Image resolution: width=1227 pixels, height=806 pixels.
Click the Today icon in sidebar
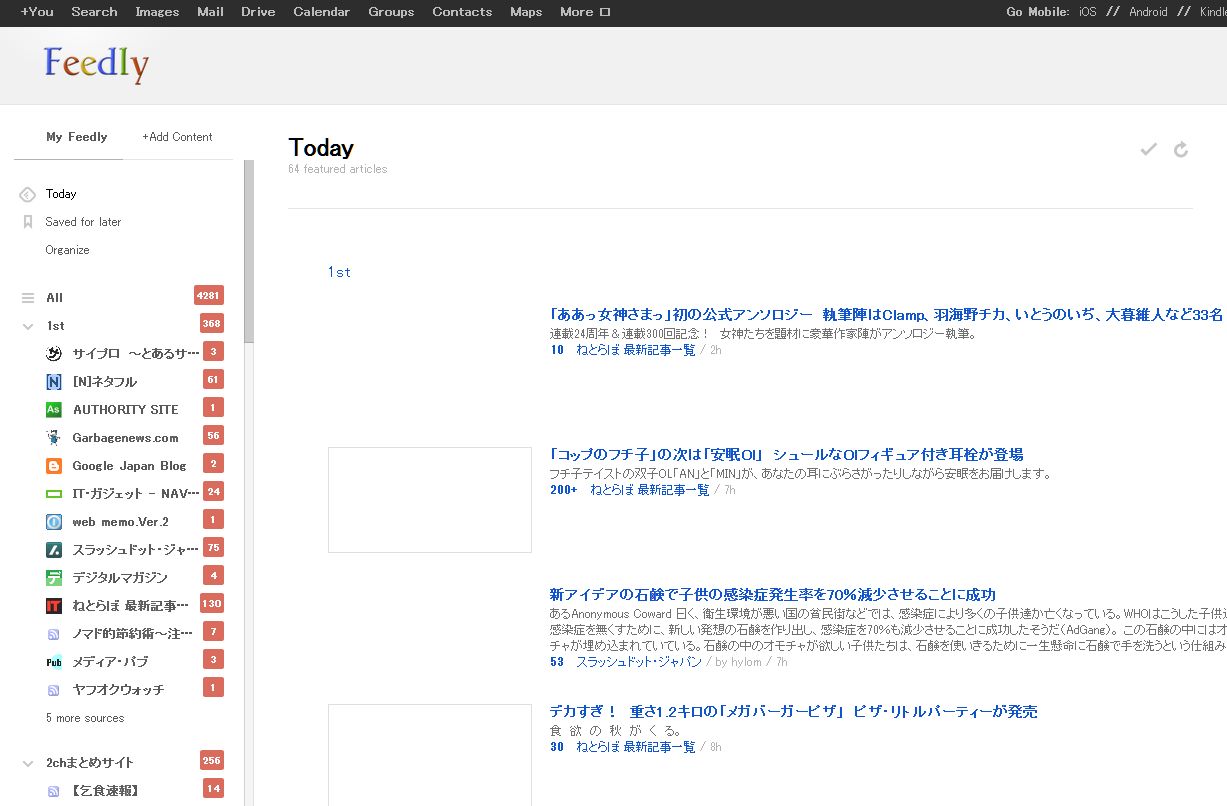tap(28, 194)
